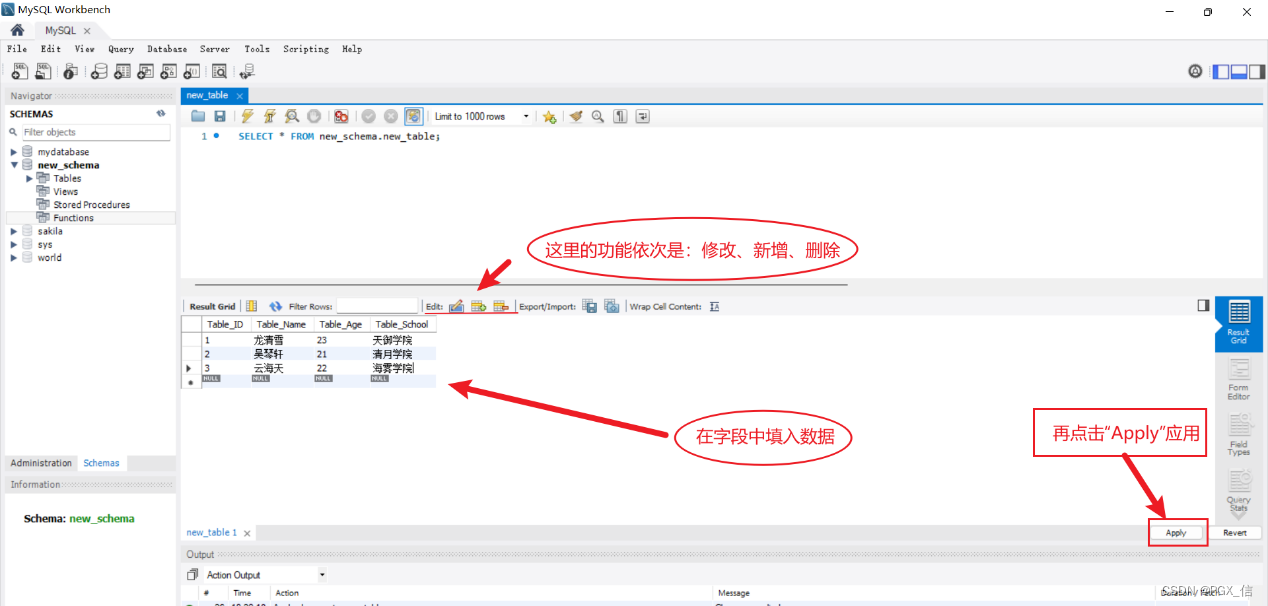The height and width of the screenshot is (606, 1268).
Task: Expand the sakila schema
Action: point(14,231)
